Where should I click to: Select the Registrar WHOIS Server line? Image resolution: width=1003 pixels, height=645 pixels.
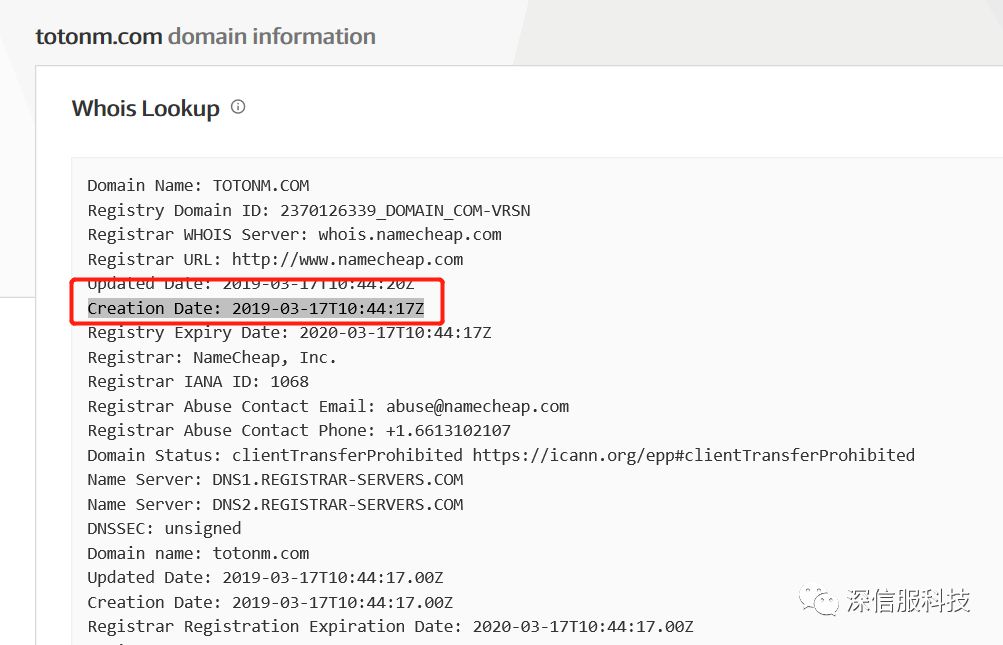(x=294, y=235)
